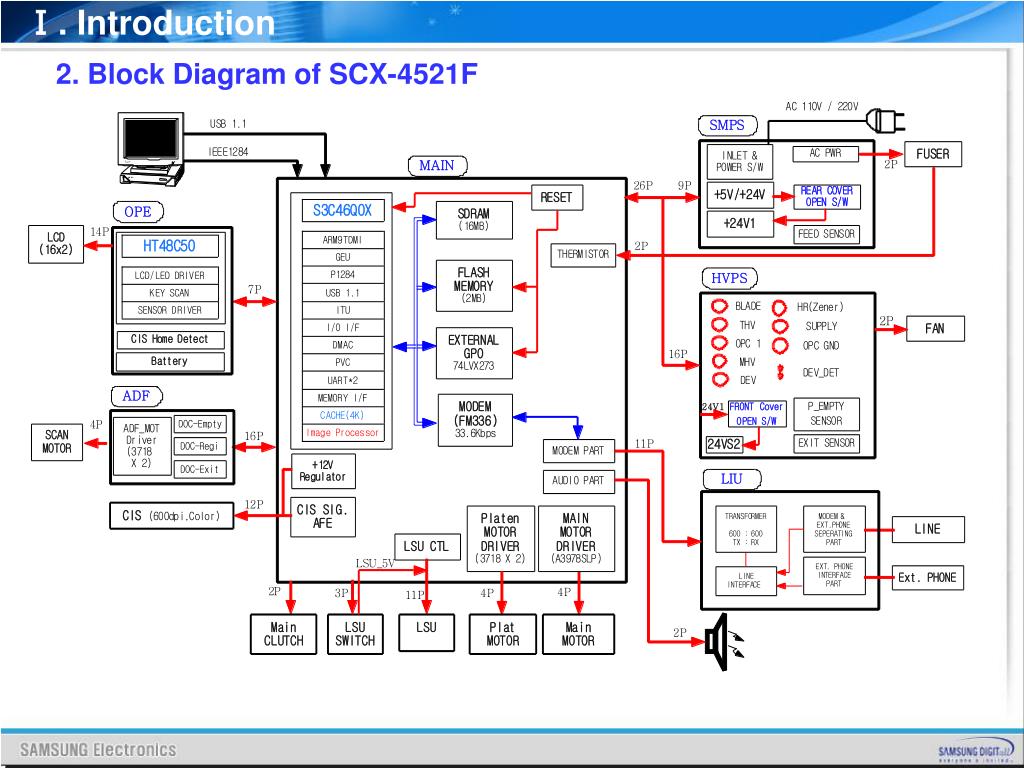Image resolution: width=1024 pixels, height=768 pixels.
Task: Click the TRANSFORMER block in LIU
Action: [x=746, y=529]
